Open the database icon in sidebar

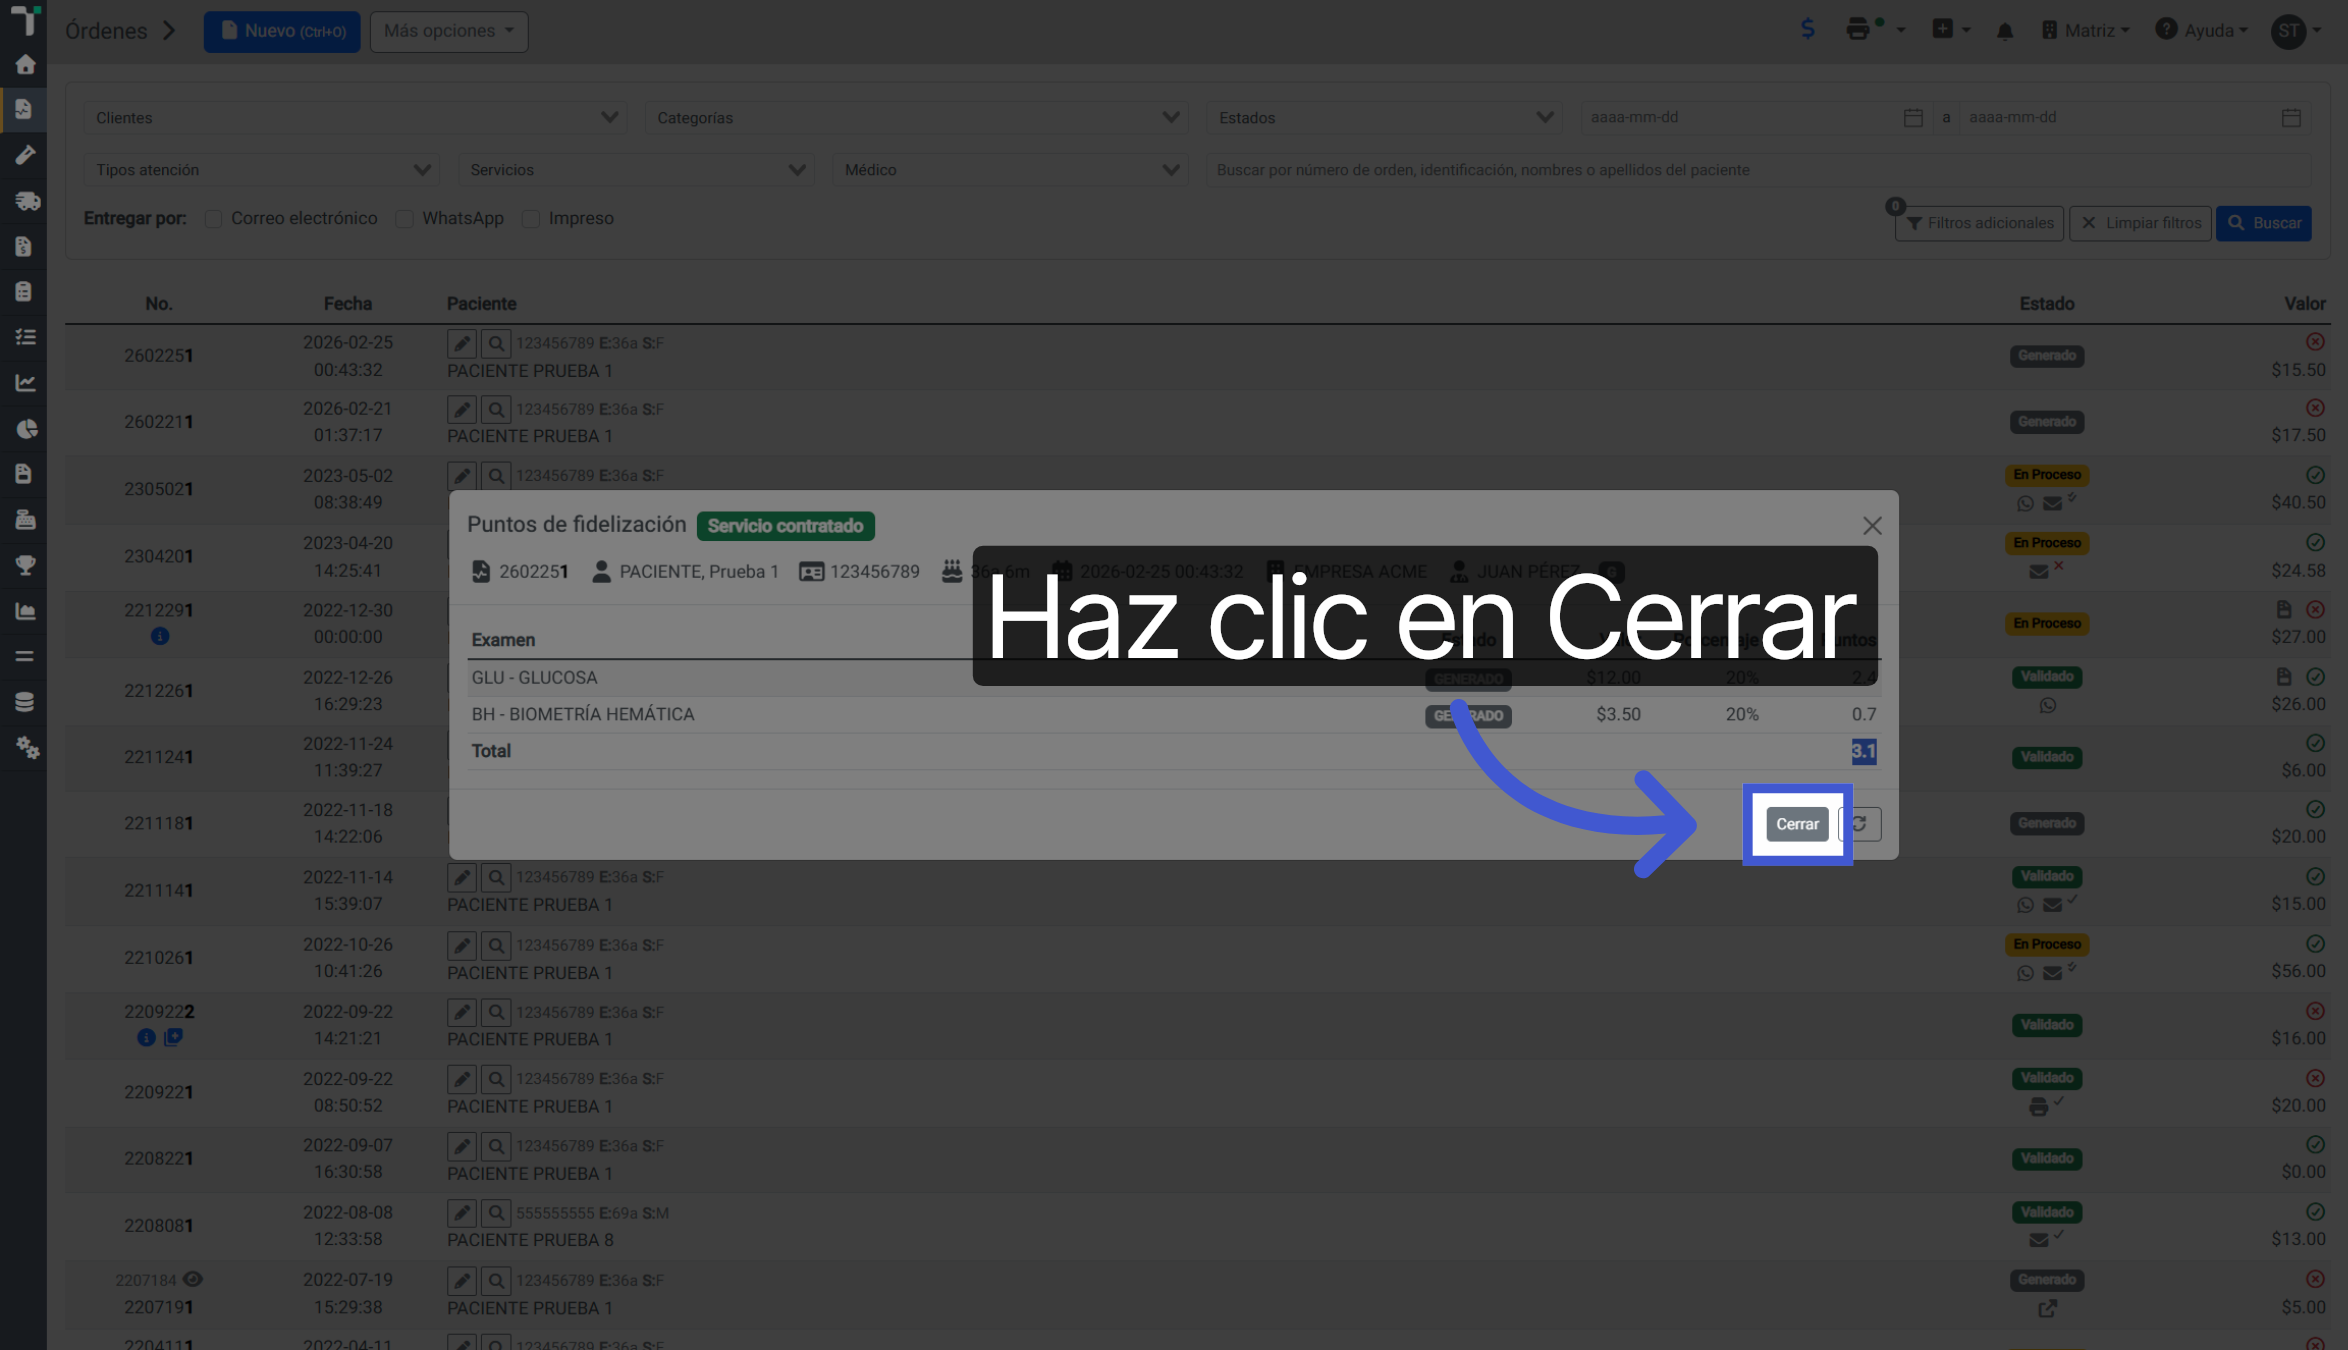(x=25, y=702)
